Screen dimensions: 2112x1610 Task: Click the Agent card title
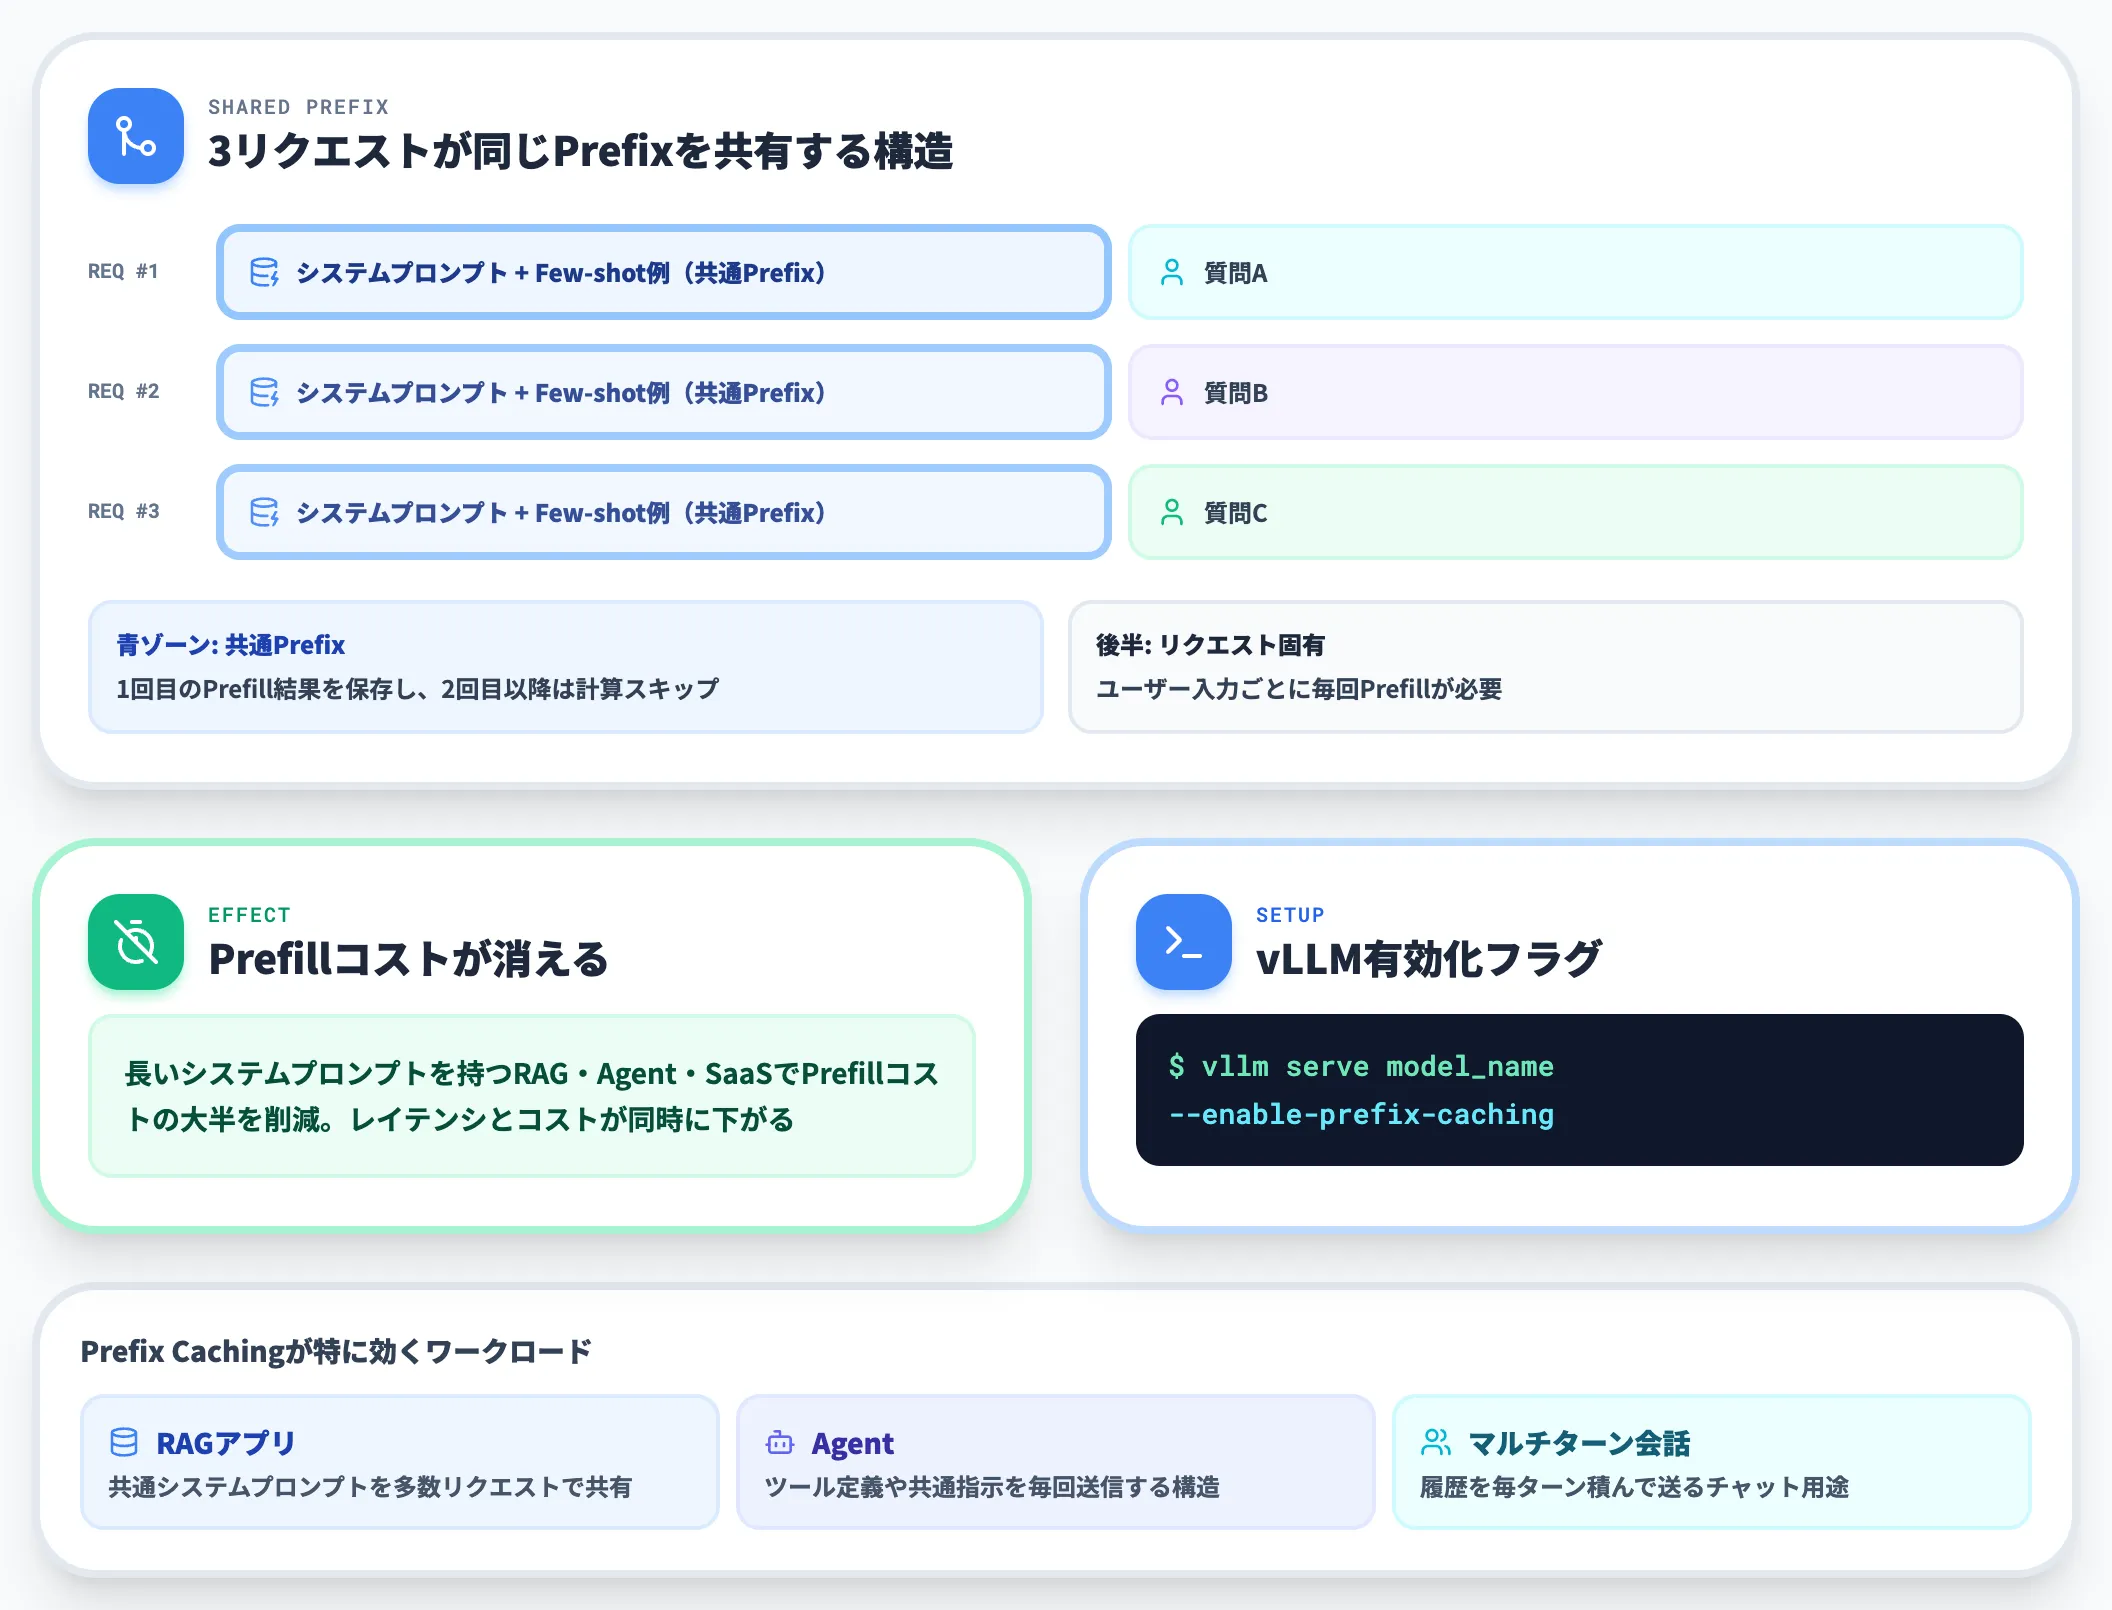852,1443
